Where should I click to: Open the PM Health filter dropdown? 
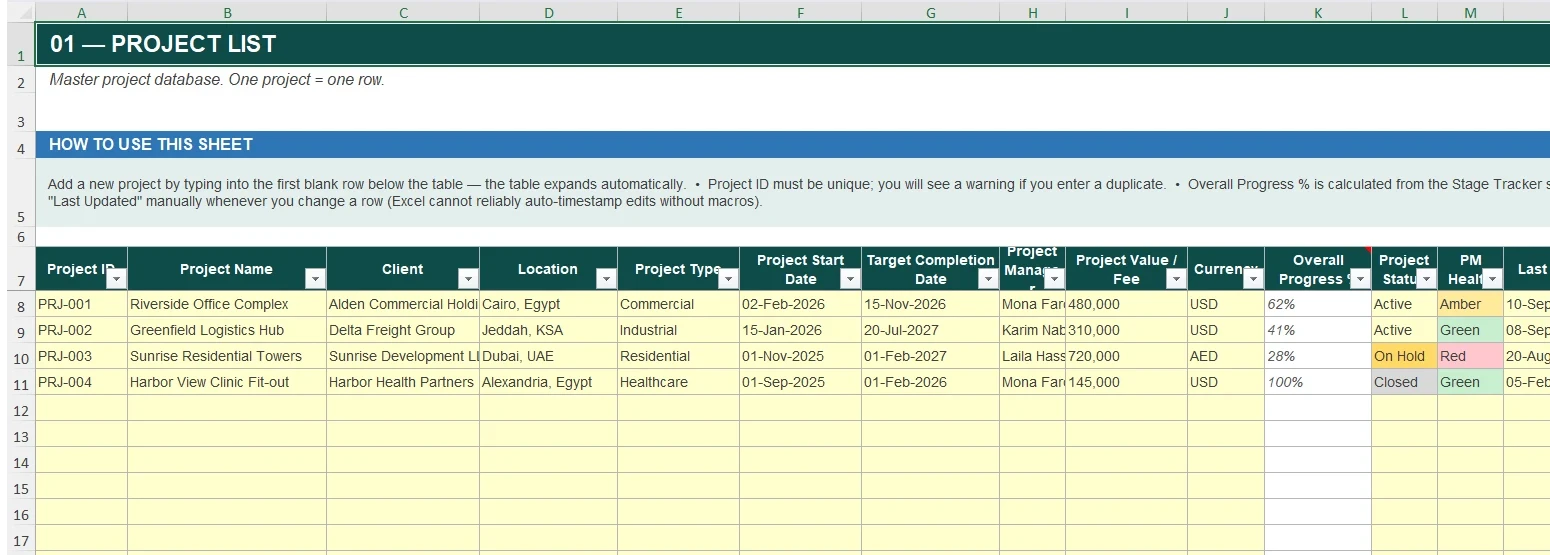(x=1492, y=279)
